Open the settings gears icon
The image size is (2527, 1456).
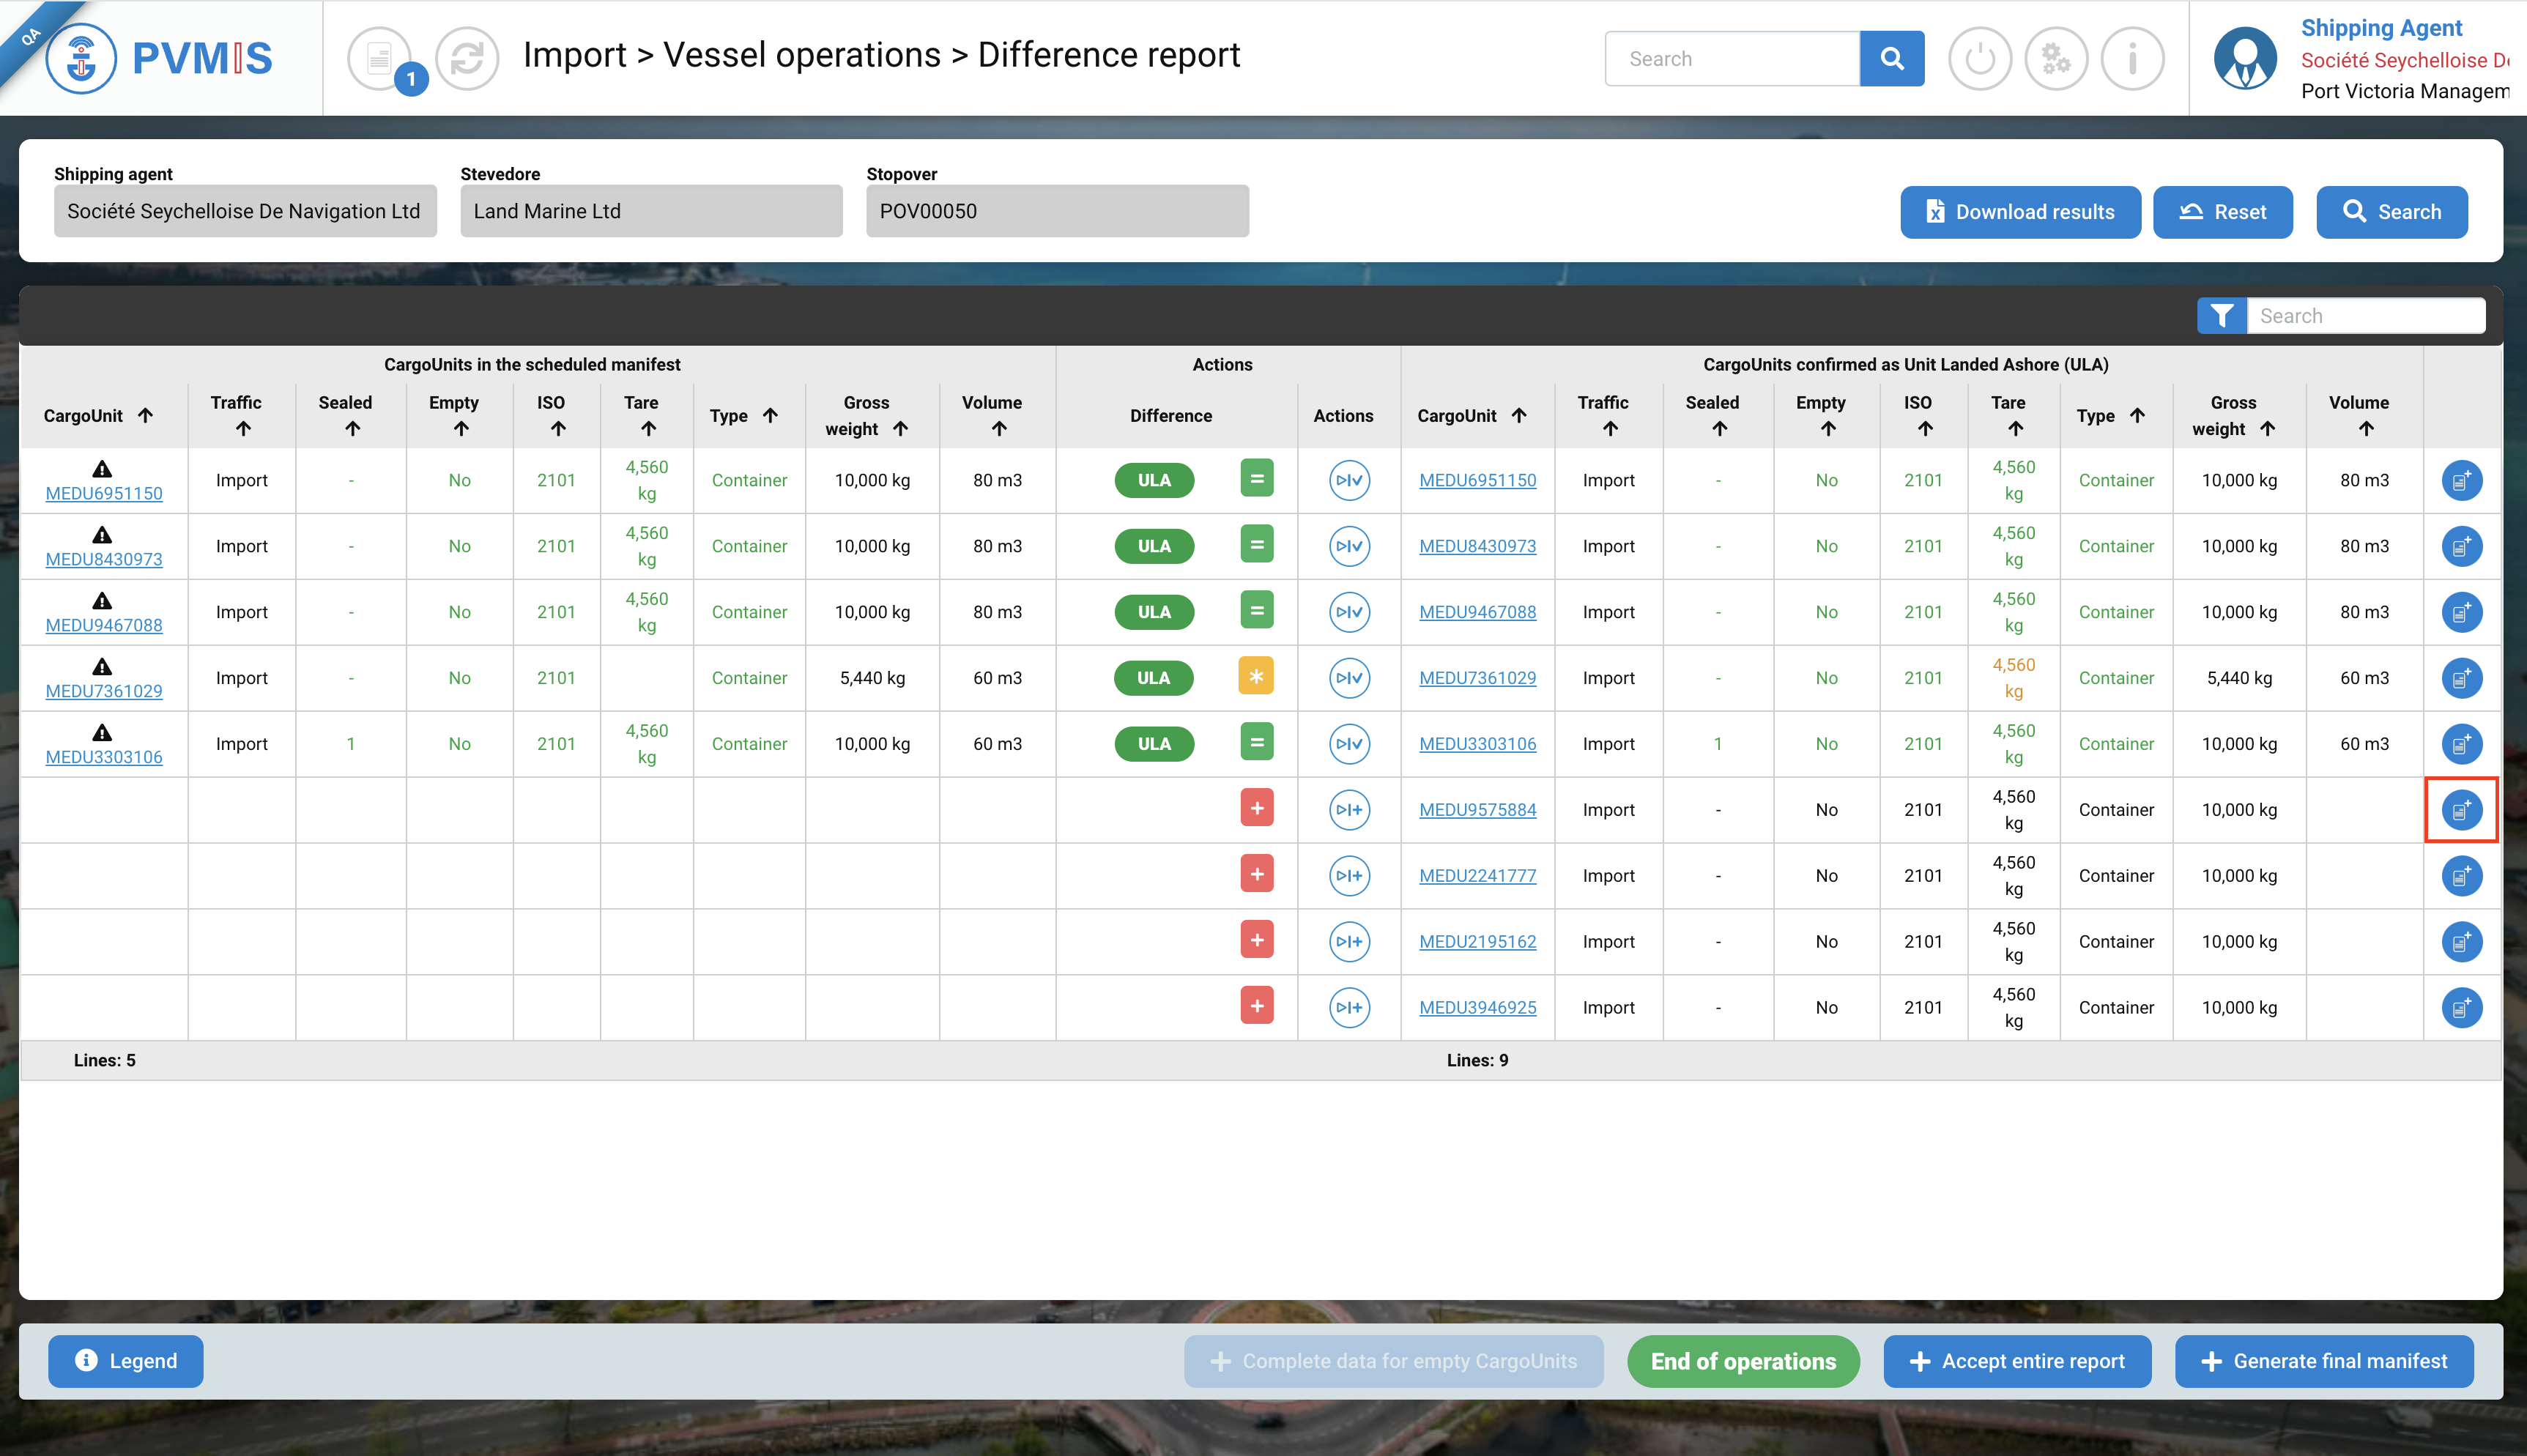pos(2055,59)
